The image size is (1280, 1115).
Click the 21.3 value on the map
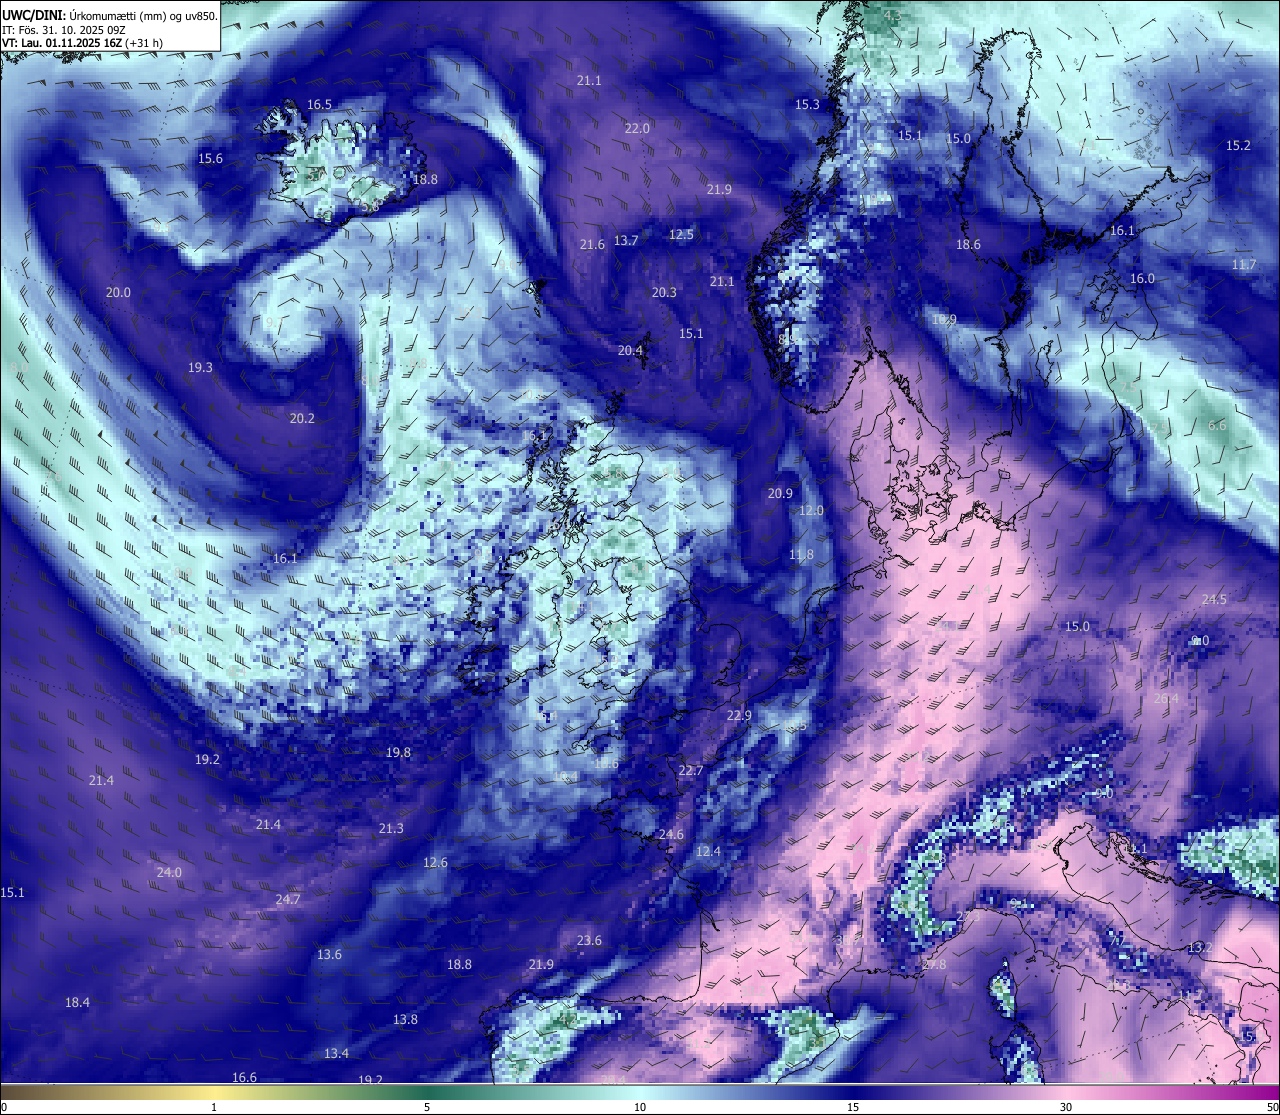pos(391,829)
